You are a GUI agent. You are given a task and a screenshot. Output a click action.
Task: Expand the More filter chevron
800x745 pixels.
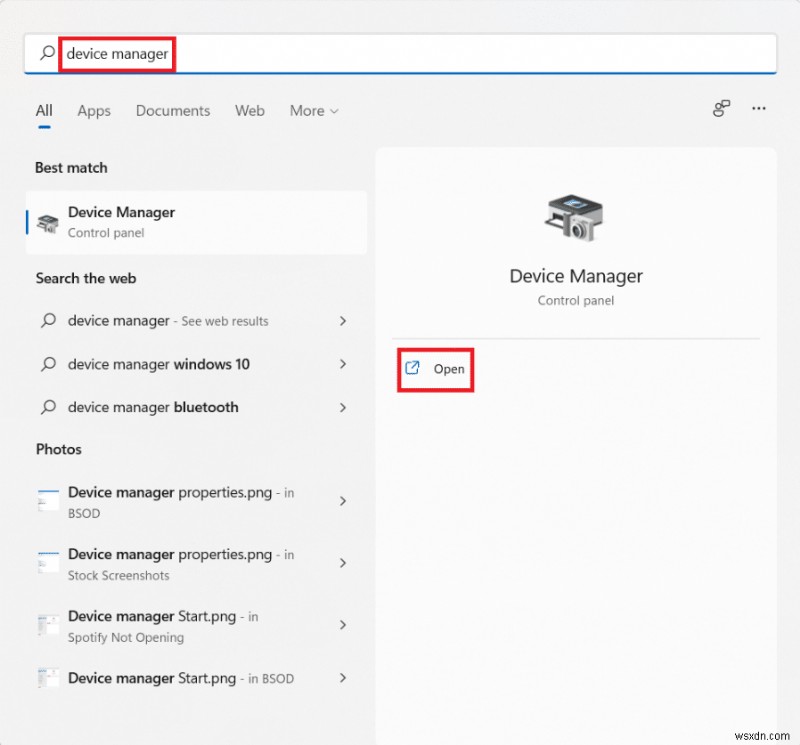(x=333, y=111)
